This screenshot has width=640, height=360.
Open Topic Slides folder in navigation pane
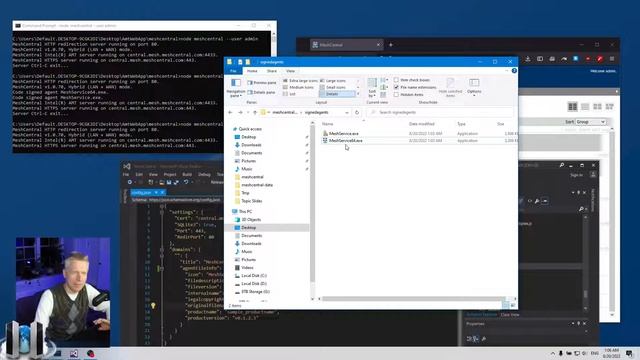tap(251, 201)
